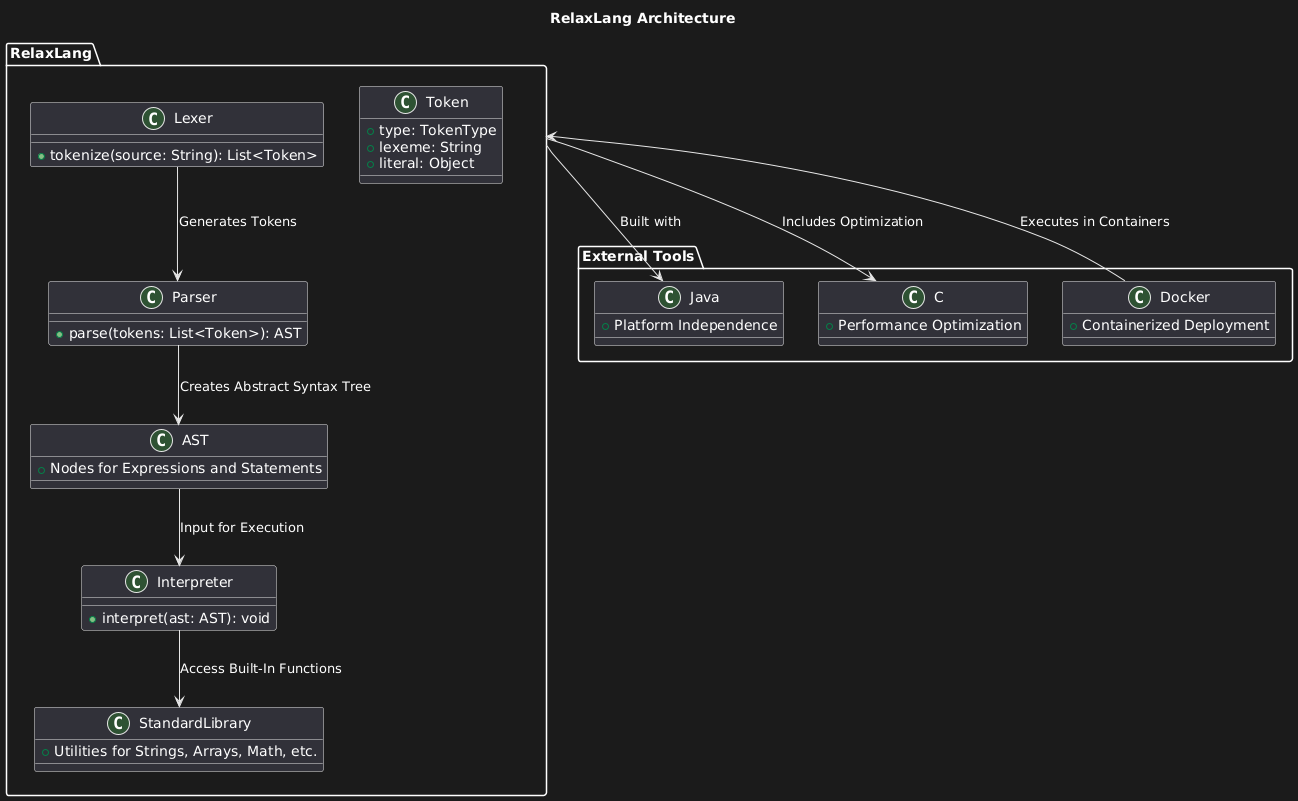The width and height of the screenshot is (1298, 801).
Task: Click the literal: Object attribute
Action: [x=427, y=163]
